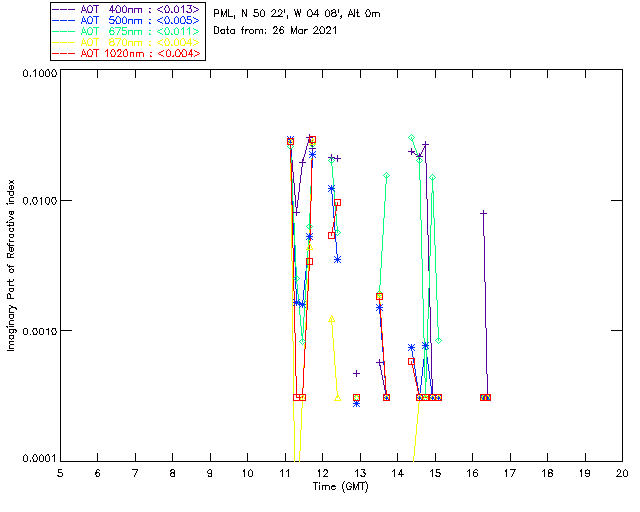This screenshot has height=512, width=640.
Task: Click the x-axis tick label 13
Action: tap(360, 474)
